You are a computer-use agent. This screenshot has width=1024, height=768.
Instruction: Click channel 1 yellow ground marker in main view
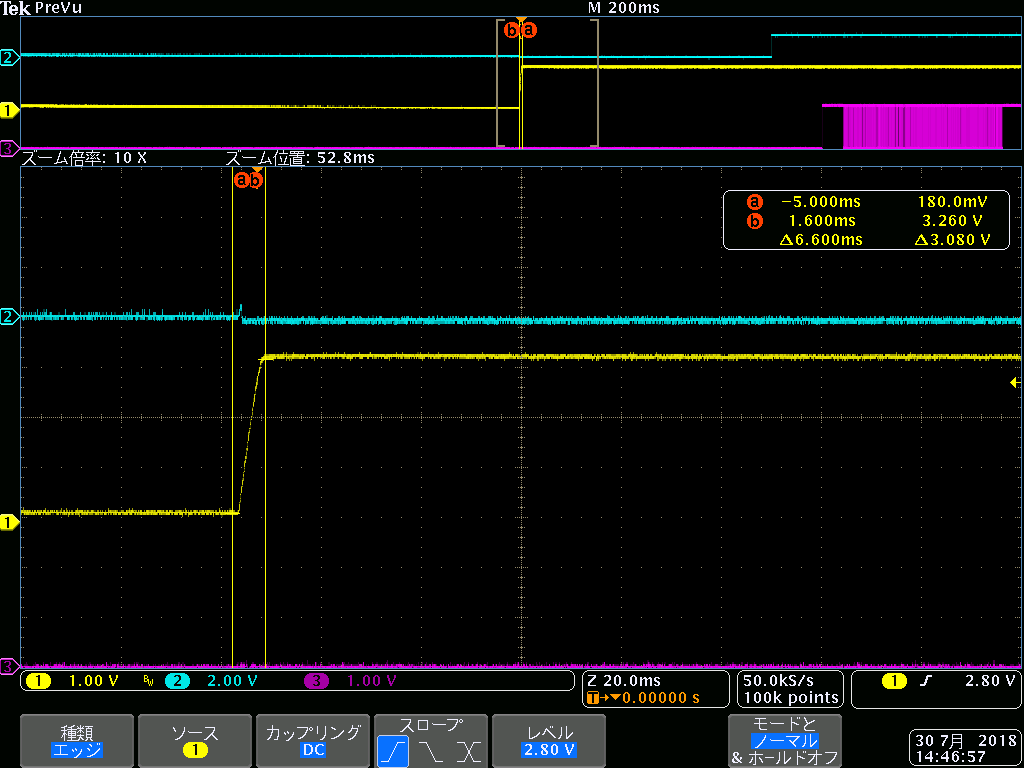tap(9, 522)
